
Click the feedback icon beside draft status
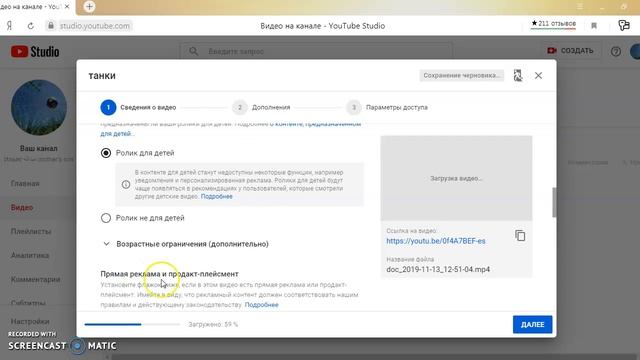coord(518,76)
